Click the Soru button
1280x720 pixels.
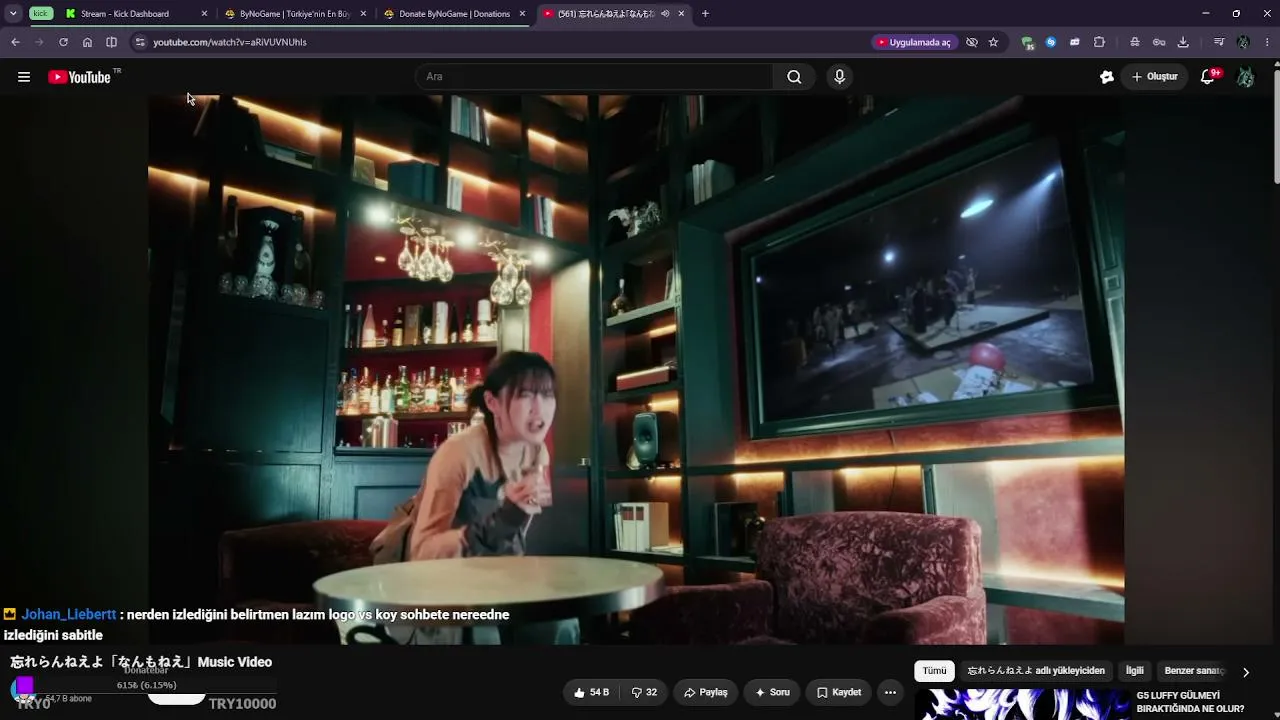tap(772, 692)
